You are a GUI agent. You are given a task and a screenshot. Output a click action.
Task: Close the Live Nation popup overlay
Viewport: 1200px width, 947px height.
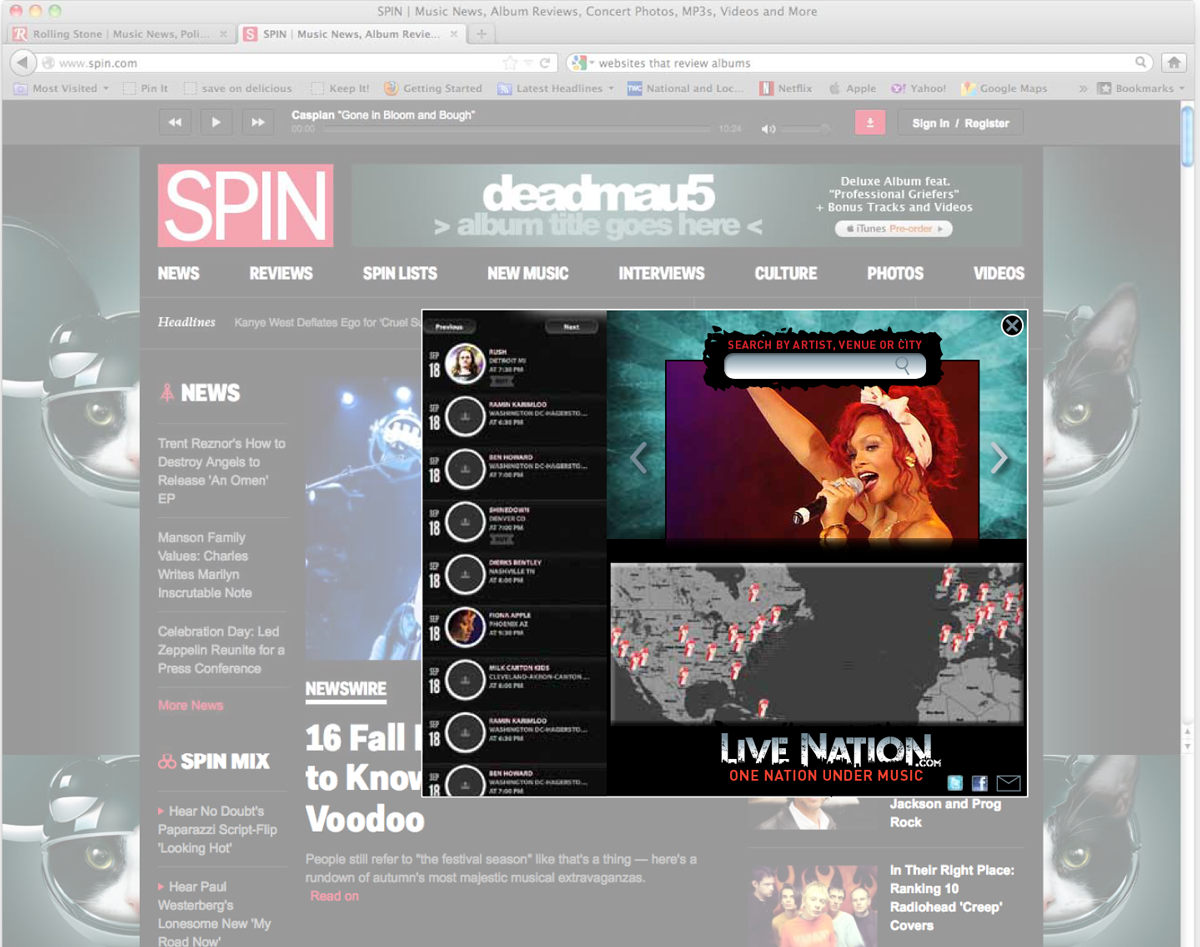tap(1012, 325)
